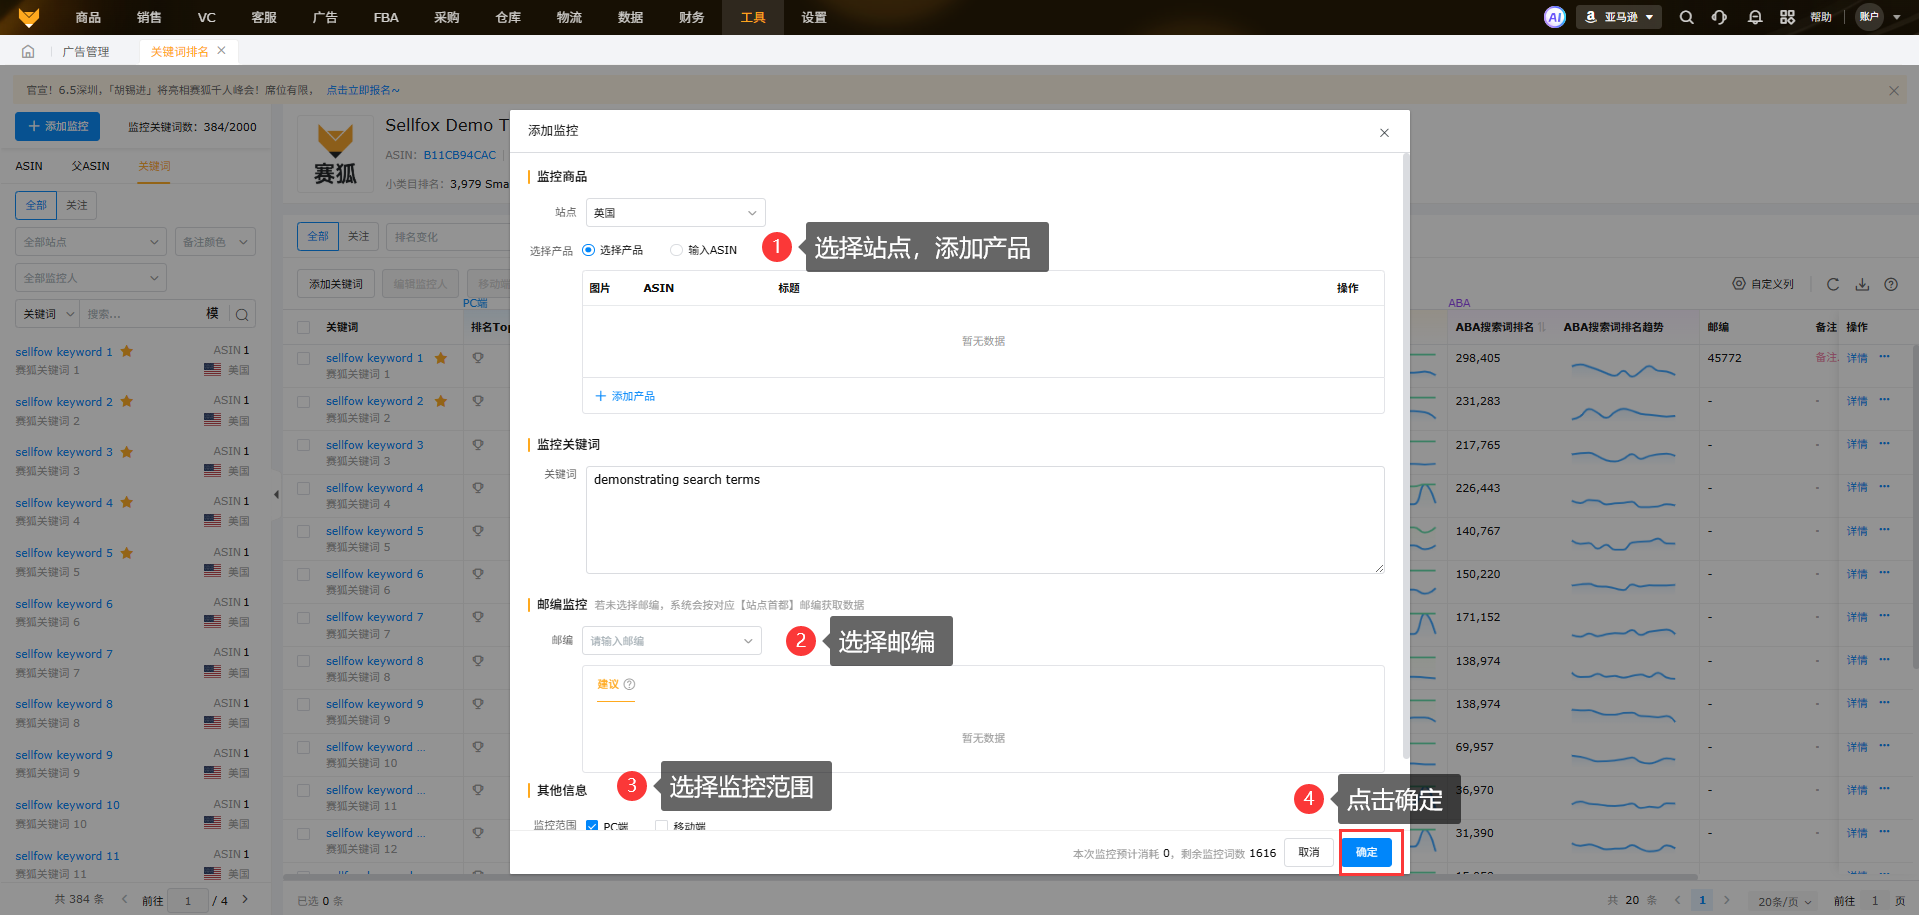Click the star next to sellfow keyword 1 in the sidebar
Screen dimensions: 1919x915
[x=127, y=351]
